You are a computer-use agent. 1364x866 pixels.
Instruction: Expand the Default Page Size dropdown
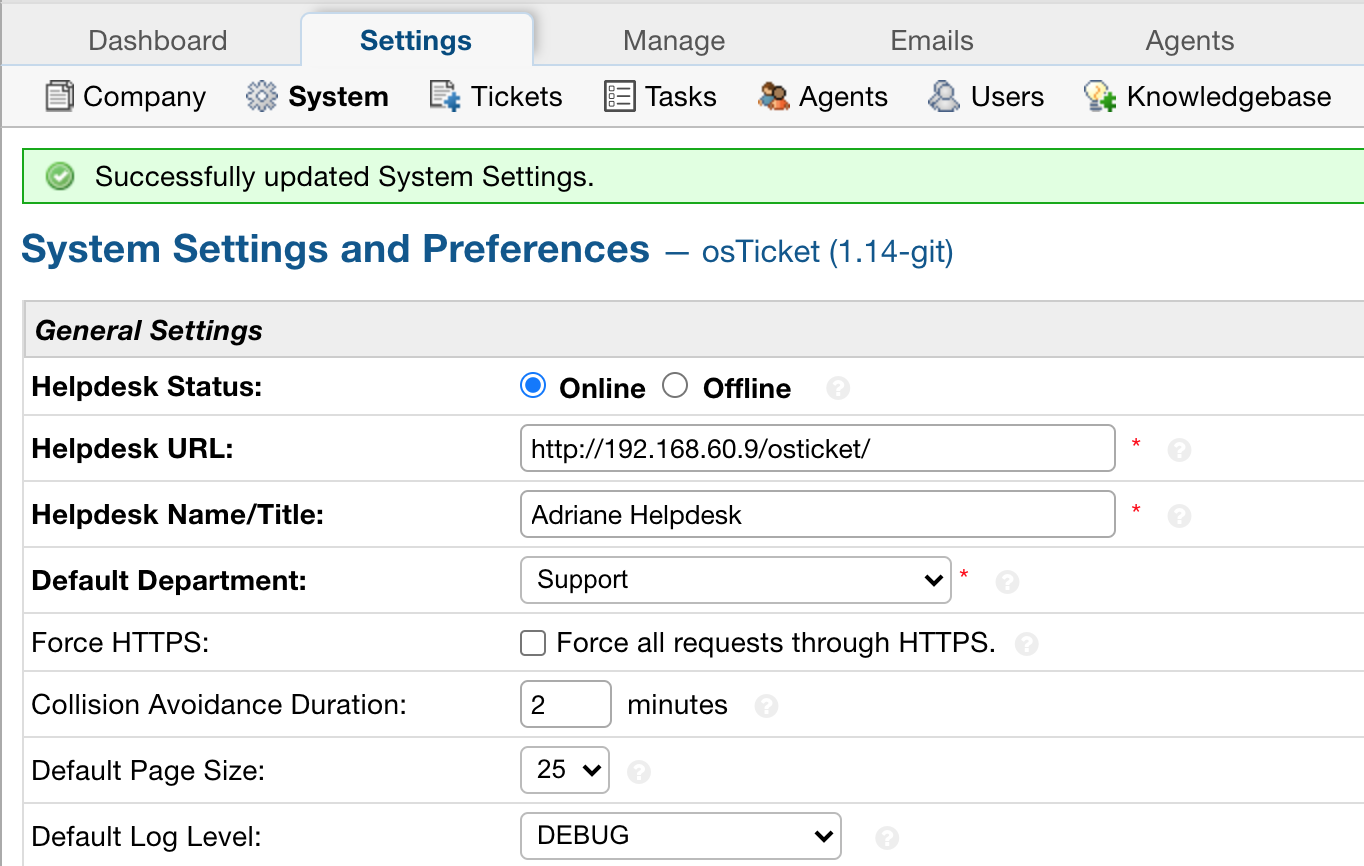click(565, 770)
